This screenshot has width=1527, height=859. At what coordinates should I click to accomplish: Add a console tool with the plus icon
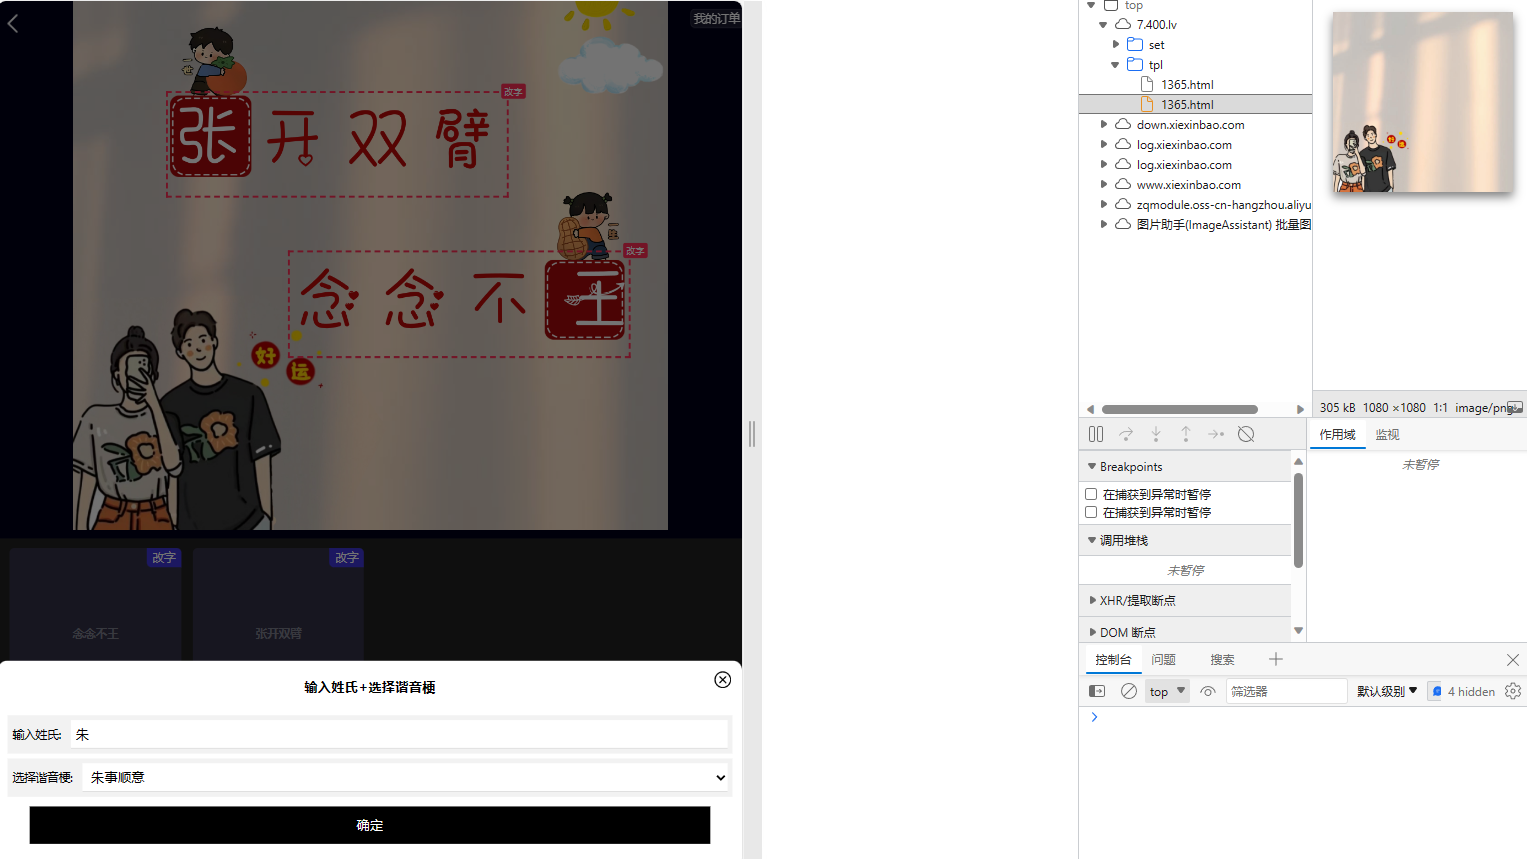pyautogui.click(x=1275, y=659)
